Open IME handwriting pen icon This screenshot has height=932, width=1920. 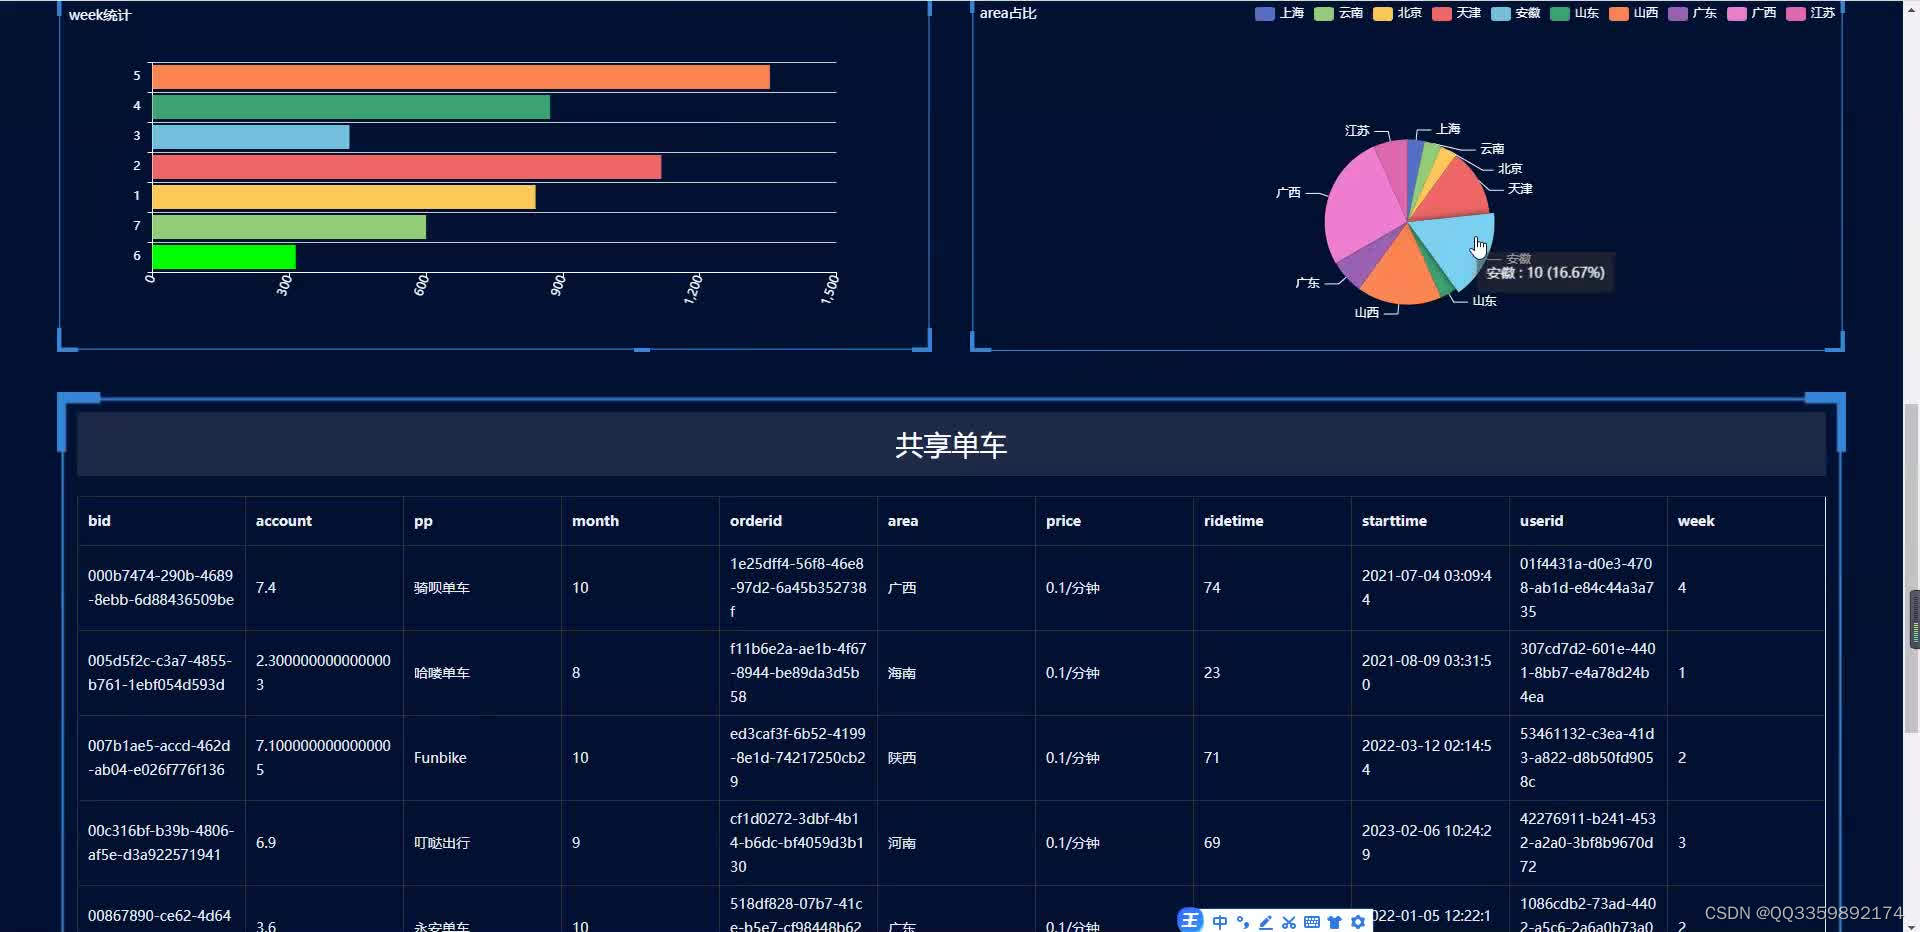click(x=1266, y=922)
